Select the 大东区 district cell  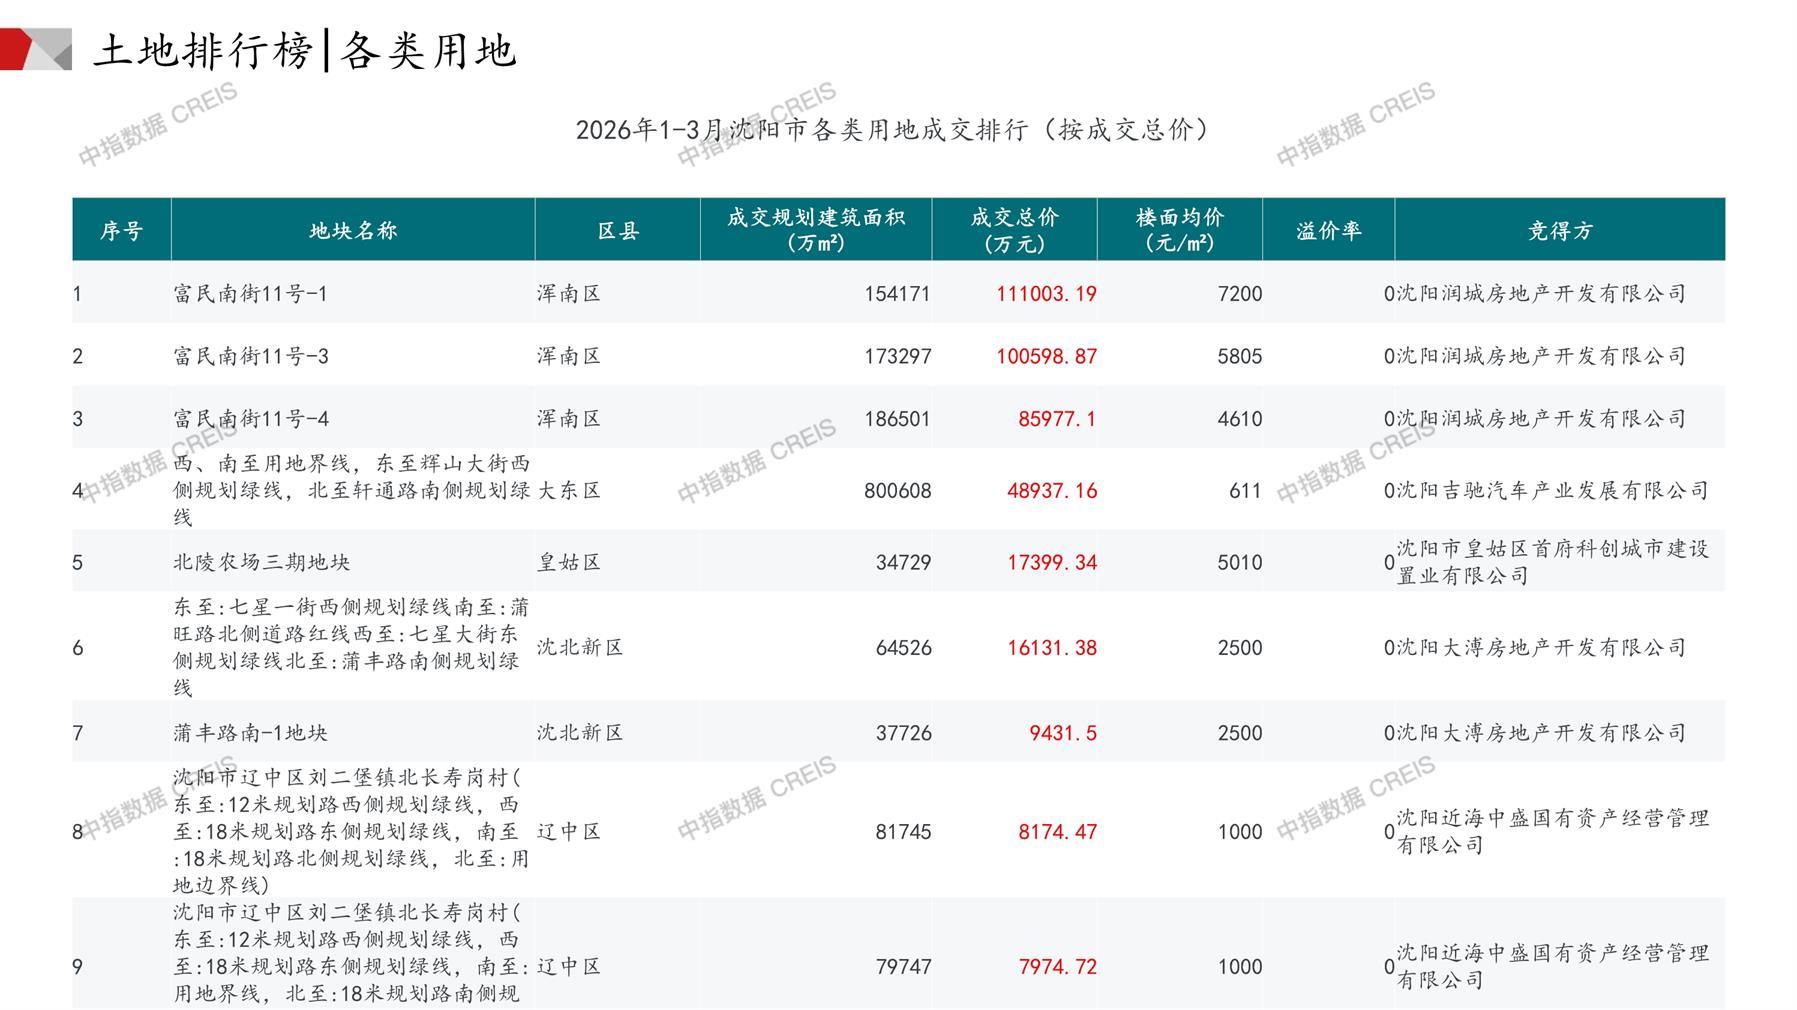pos(569,491)
